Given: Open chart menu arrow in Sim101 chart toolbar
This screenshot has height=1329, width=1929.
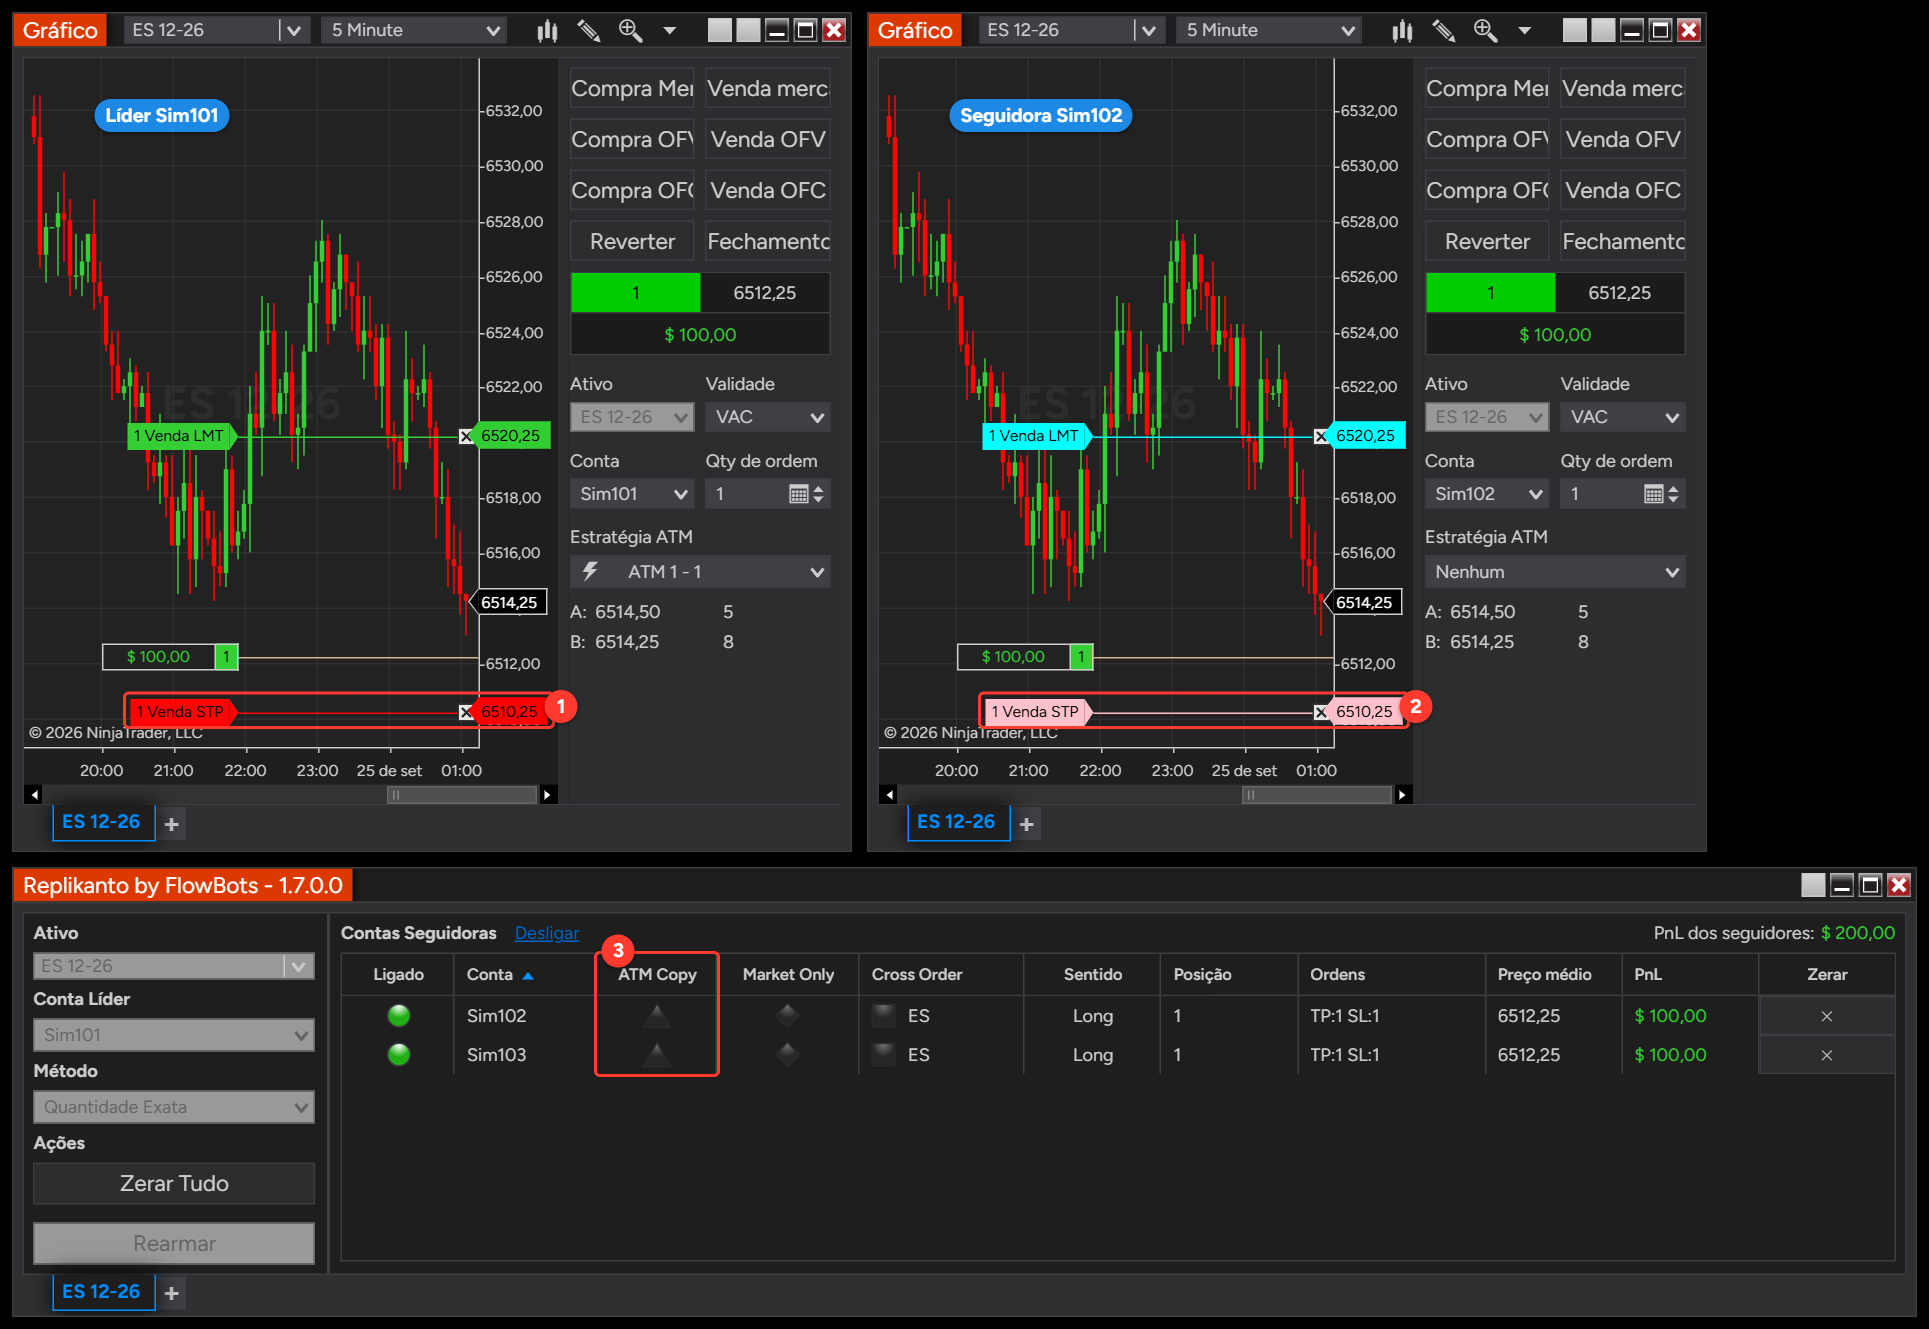Looking at the screenshot, I should [x=670, y=31].
